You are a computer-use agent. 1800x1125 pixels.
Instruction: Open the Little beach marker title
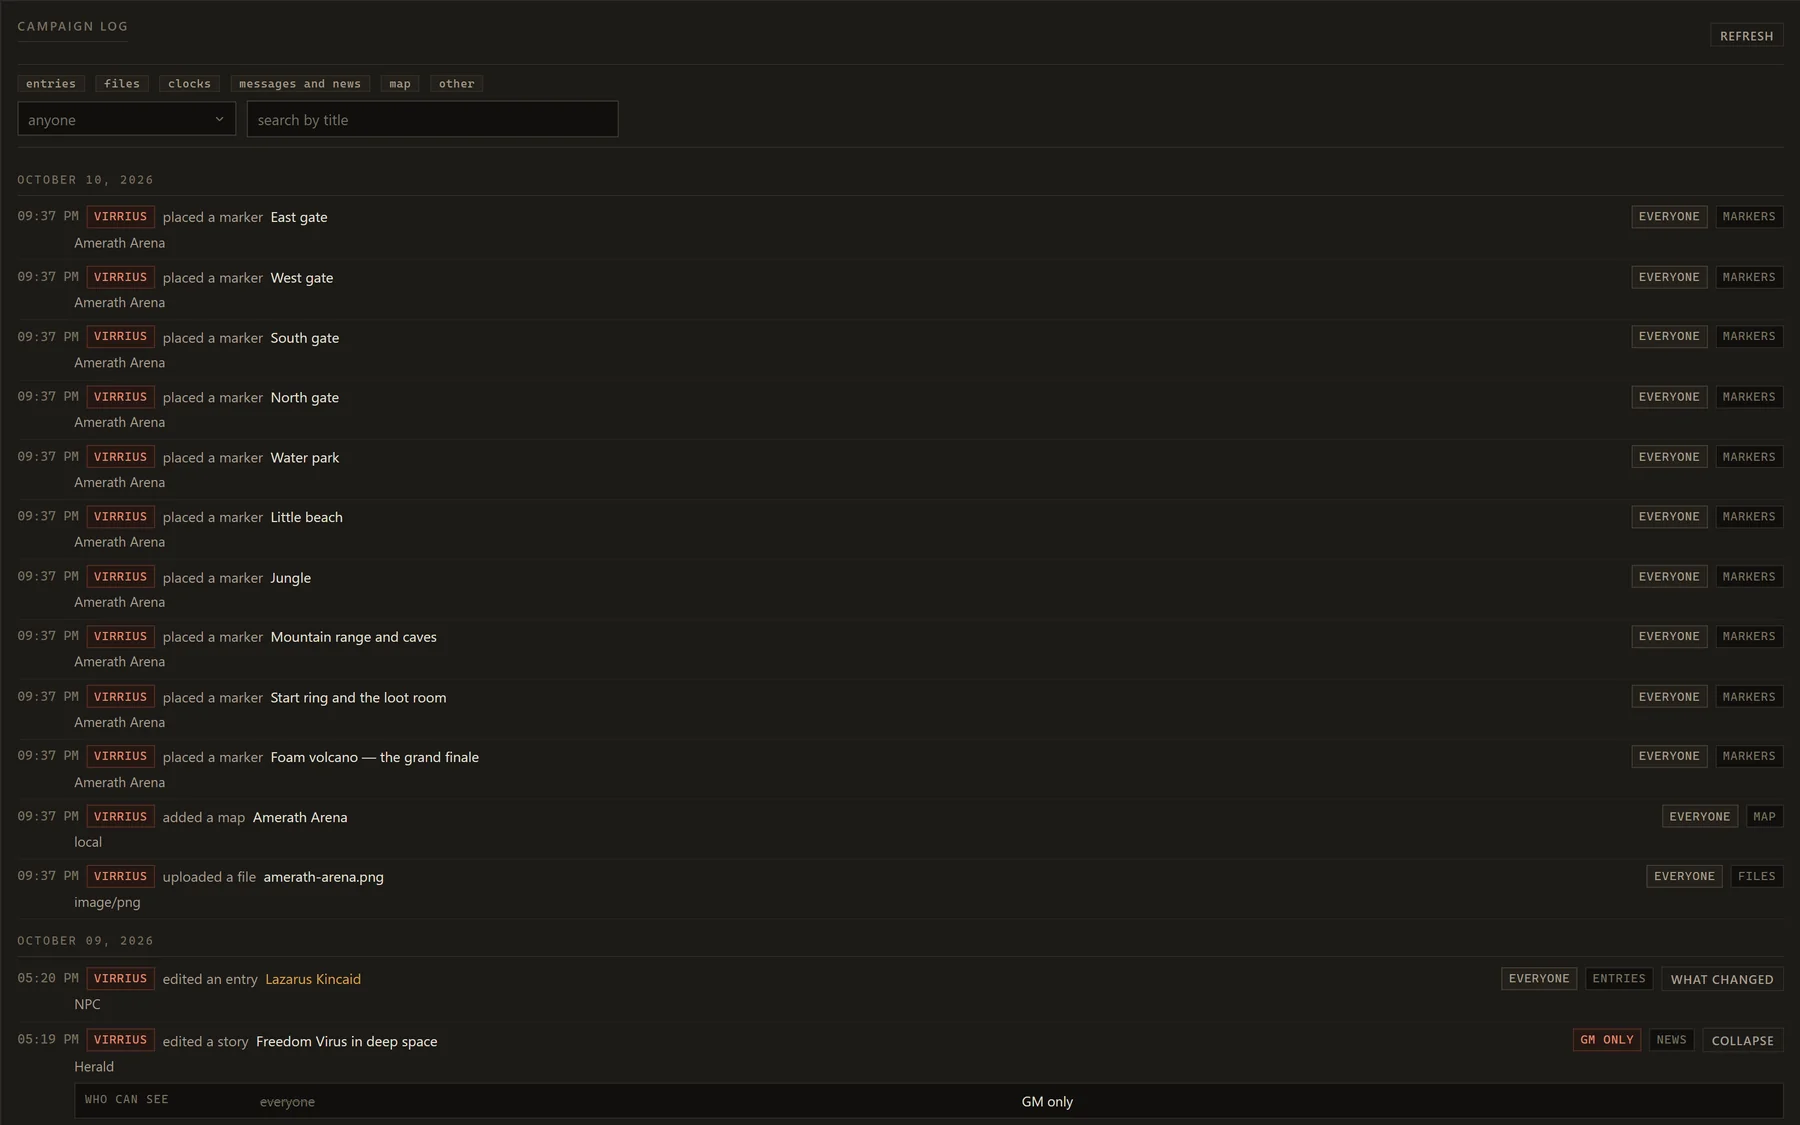pos(307,517)
